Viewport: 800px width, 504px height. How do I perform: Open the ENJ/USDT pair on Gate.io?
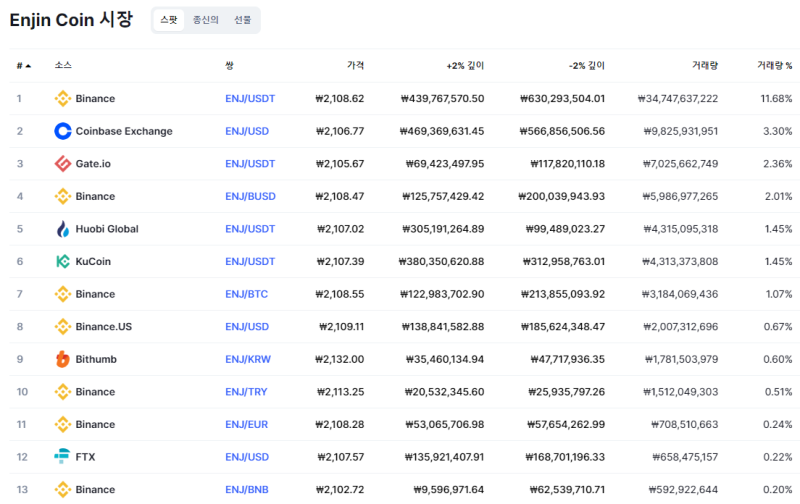coord(250,164)
